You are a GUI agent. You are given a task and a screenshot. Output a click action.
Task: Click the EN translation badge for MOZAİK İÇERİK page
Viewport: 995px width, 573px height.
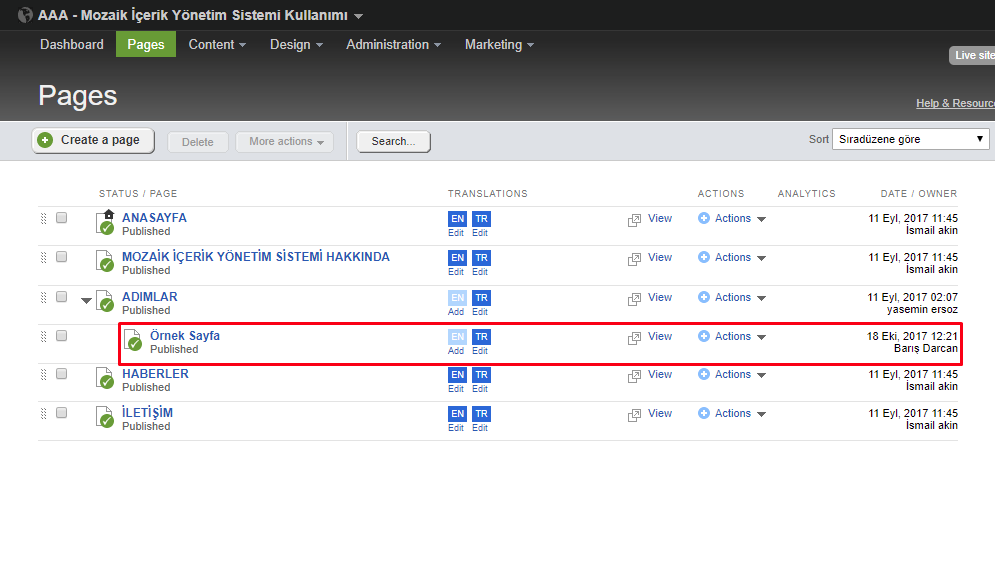tap(458, 258)
